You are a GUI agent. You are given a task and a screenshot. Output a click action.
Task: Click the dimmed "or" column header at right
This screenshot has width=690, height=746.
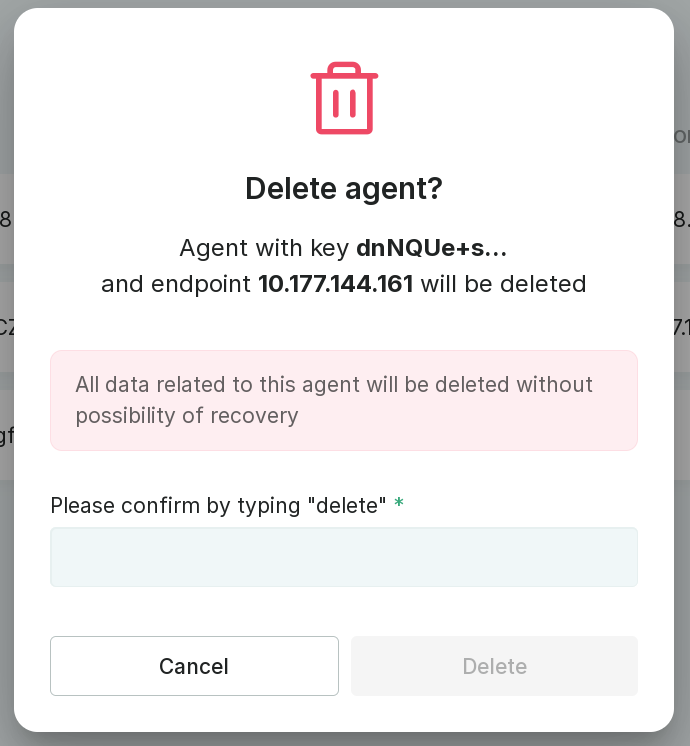pyautogui.click(x=682, y=136)
